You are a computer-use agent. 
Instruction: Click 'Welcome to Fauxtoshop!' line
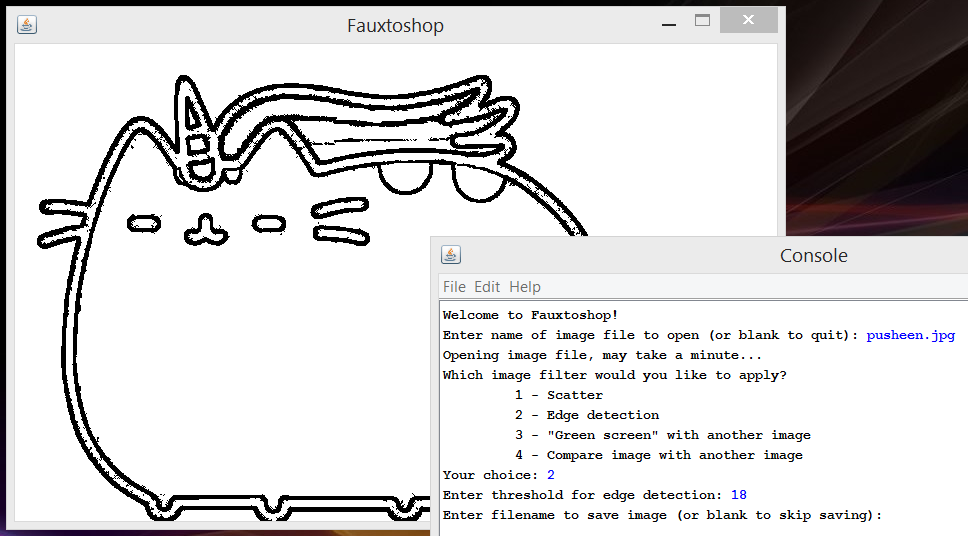530,315
